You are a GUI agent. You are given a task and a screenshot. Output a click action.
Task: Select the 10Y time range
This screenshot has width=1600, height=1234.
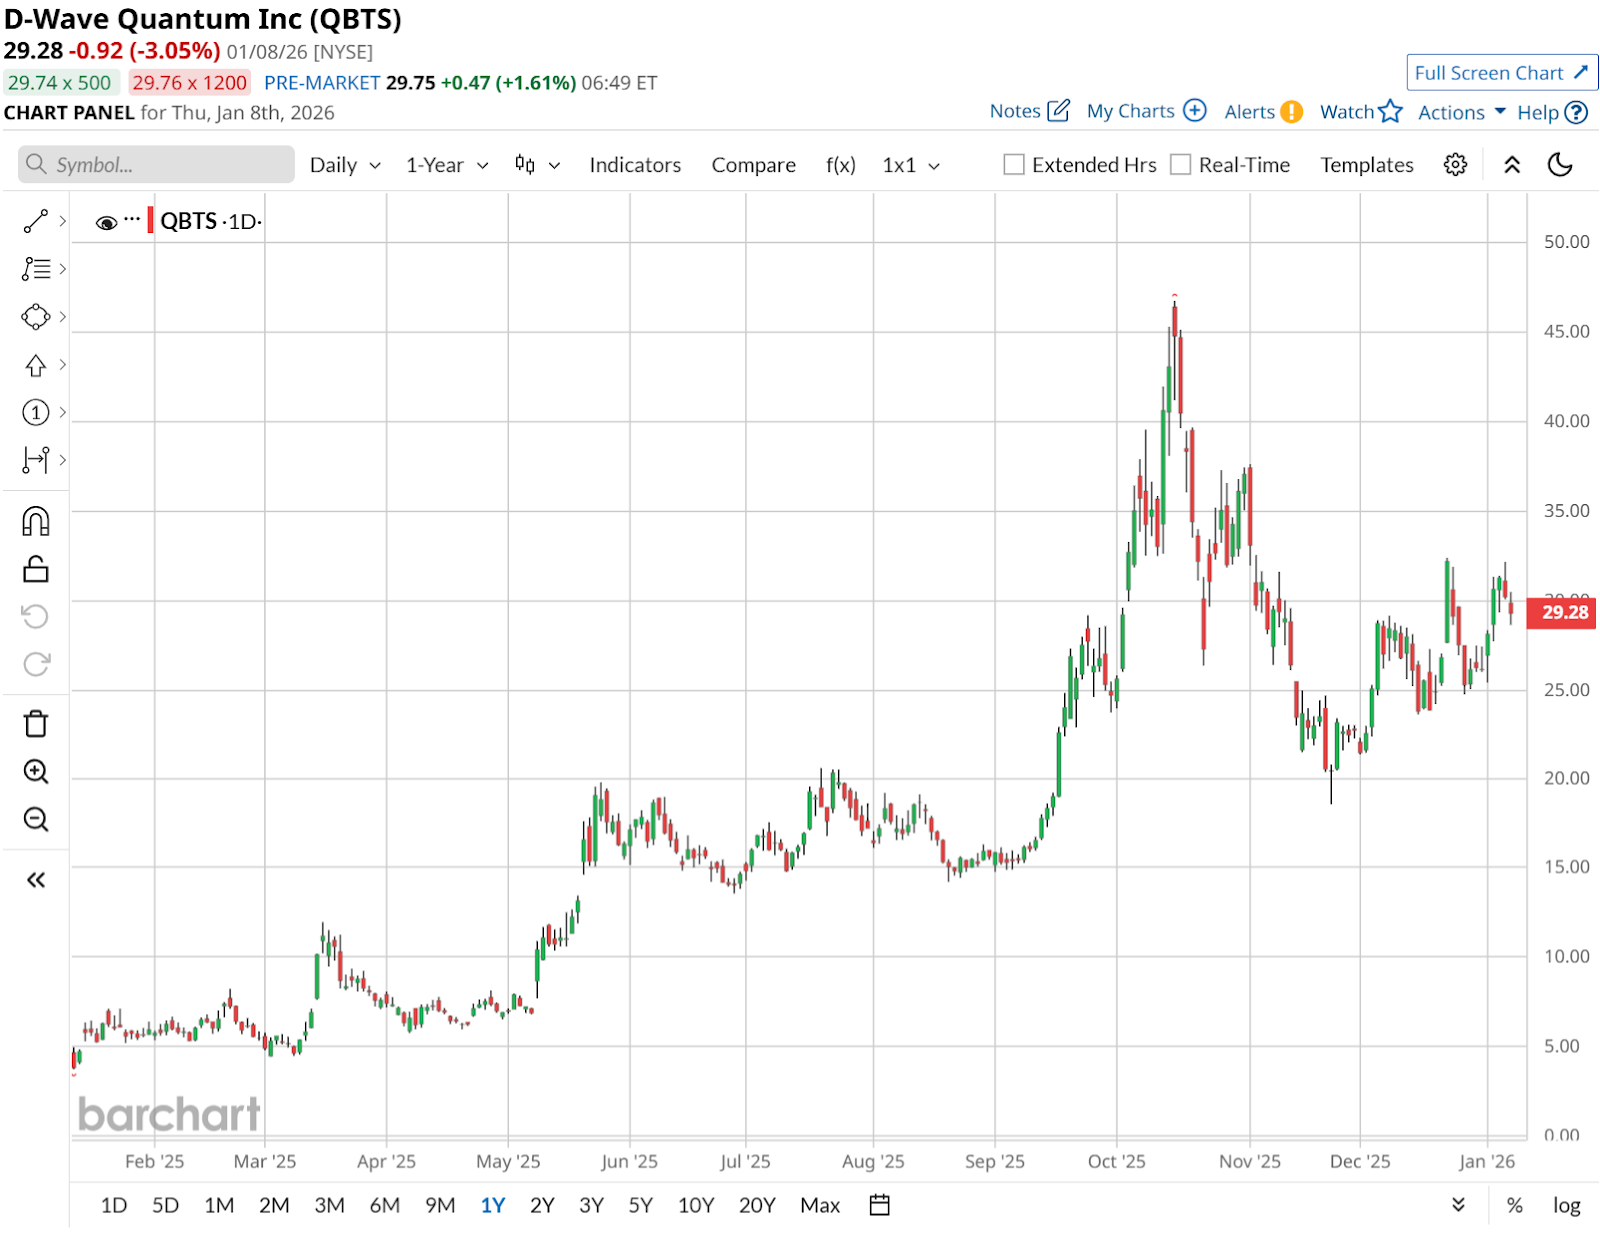click(696, 1205)
